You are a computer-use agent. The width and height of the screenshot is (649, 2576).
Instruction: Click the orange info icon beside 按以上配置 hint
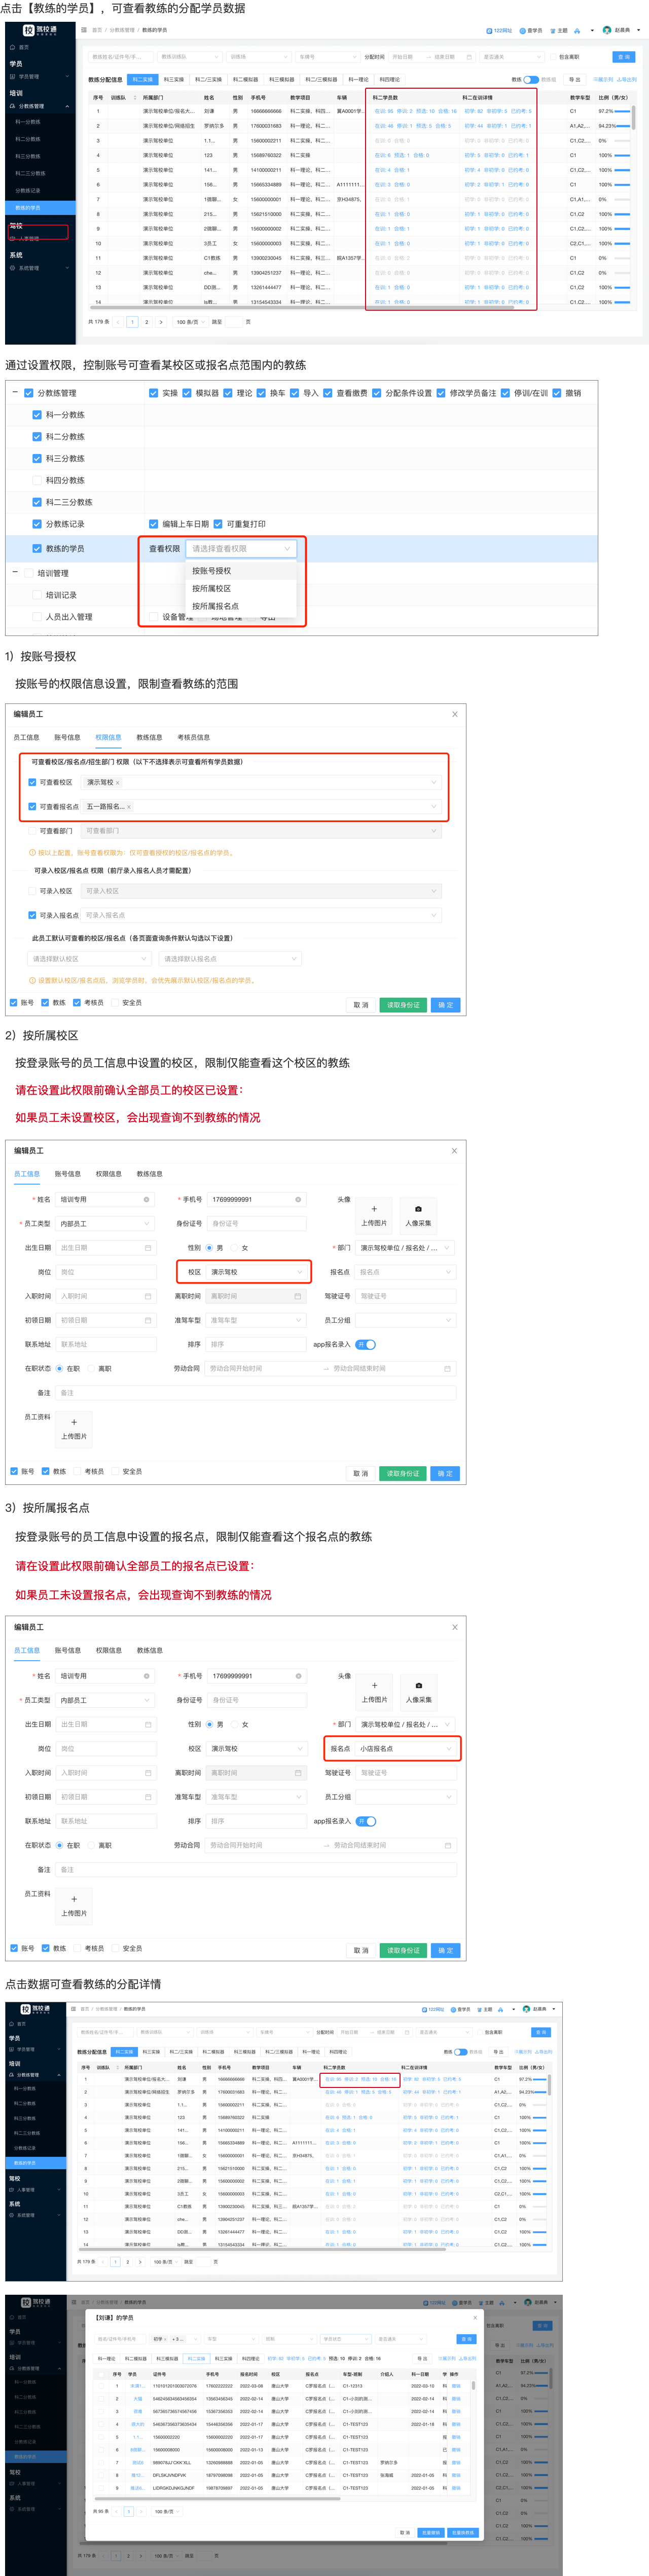[32, 852]
